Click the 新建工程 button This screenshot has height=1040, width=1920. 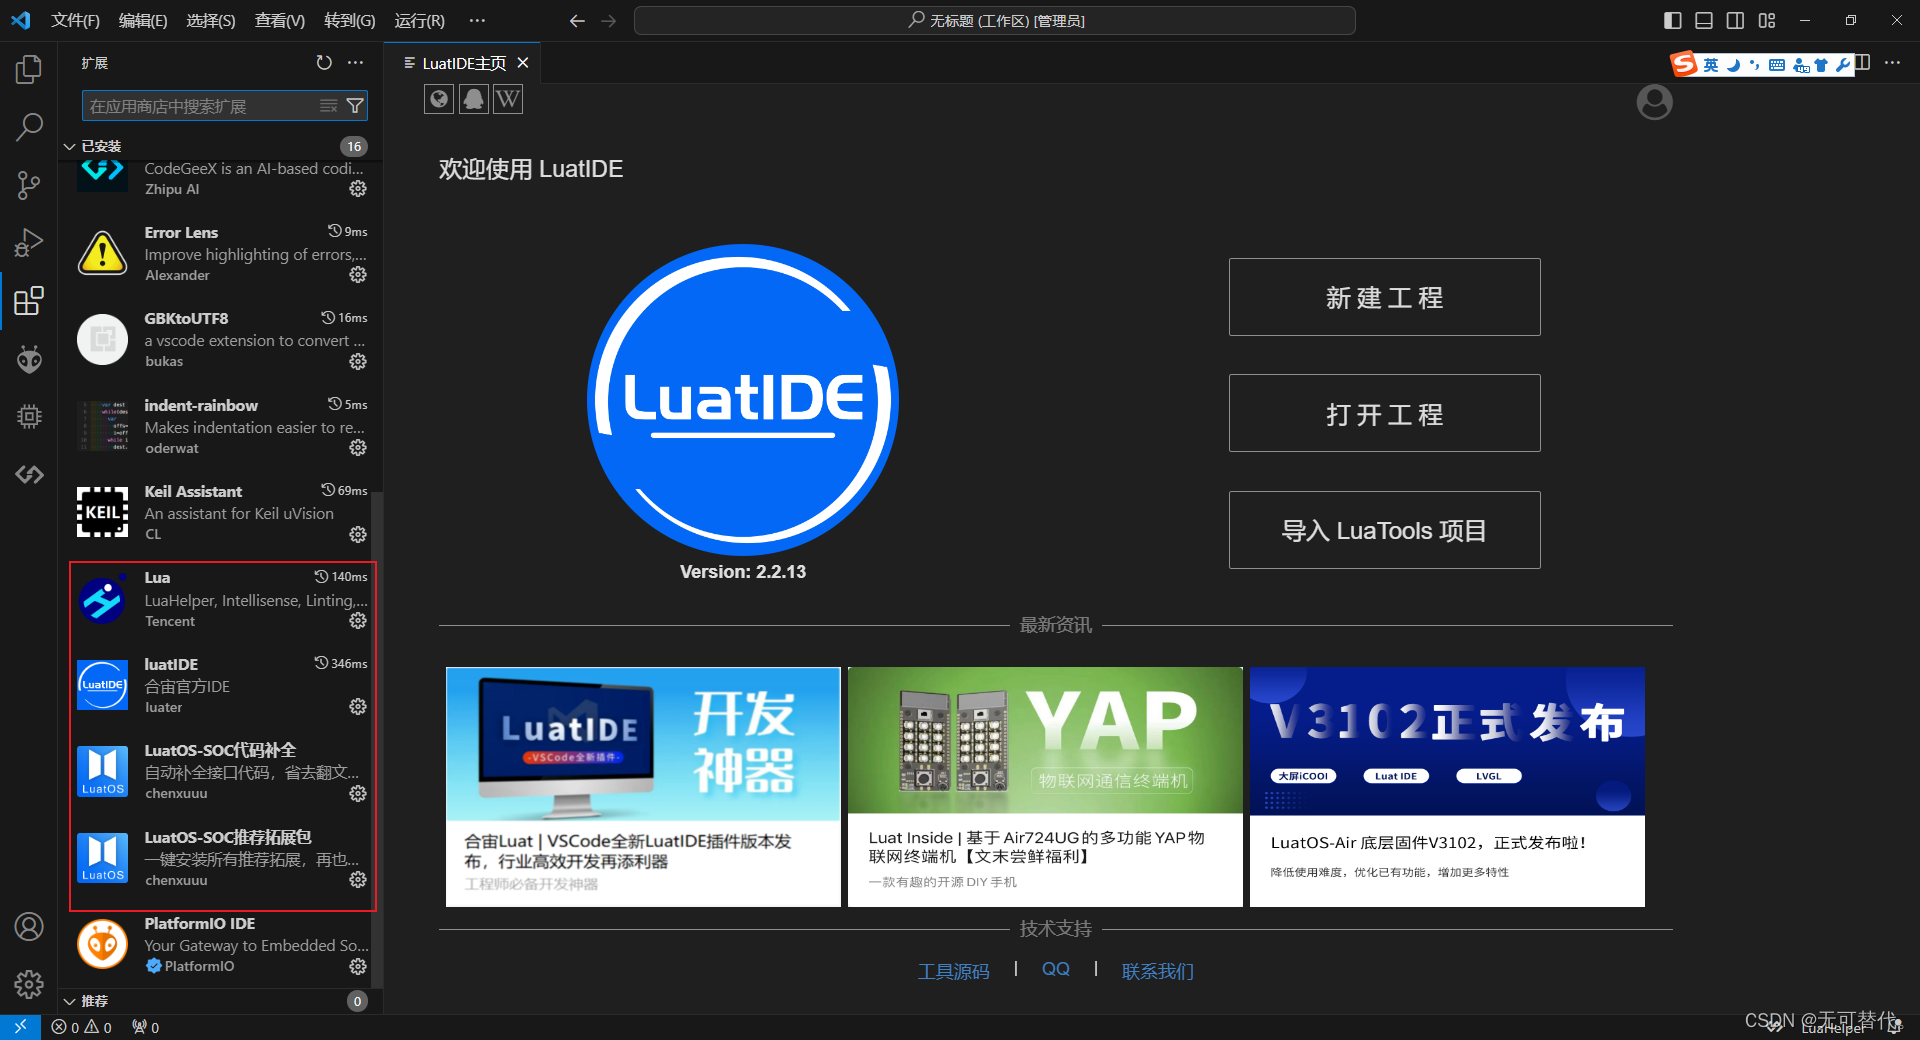click(x=1384, y=297)
